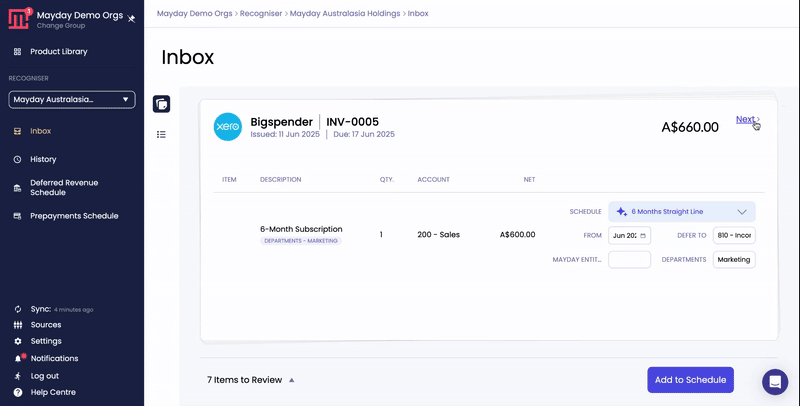Viewport: 800px width, 406px height.
Task: Click the Sources sliders icon
Action: point(18,325)
